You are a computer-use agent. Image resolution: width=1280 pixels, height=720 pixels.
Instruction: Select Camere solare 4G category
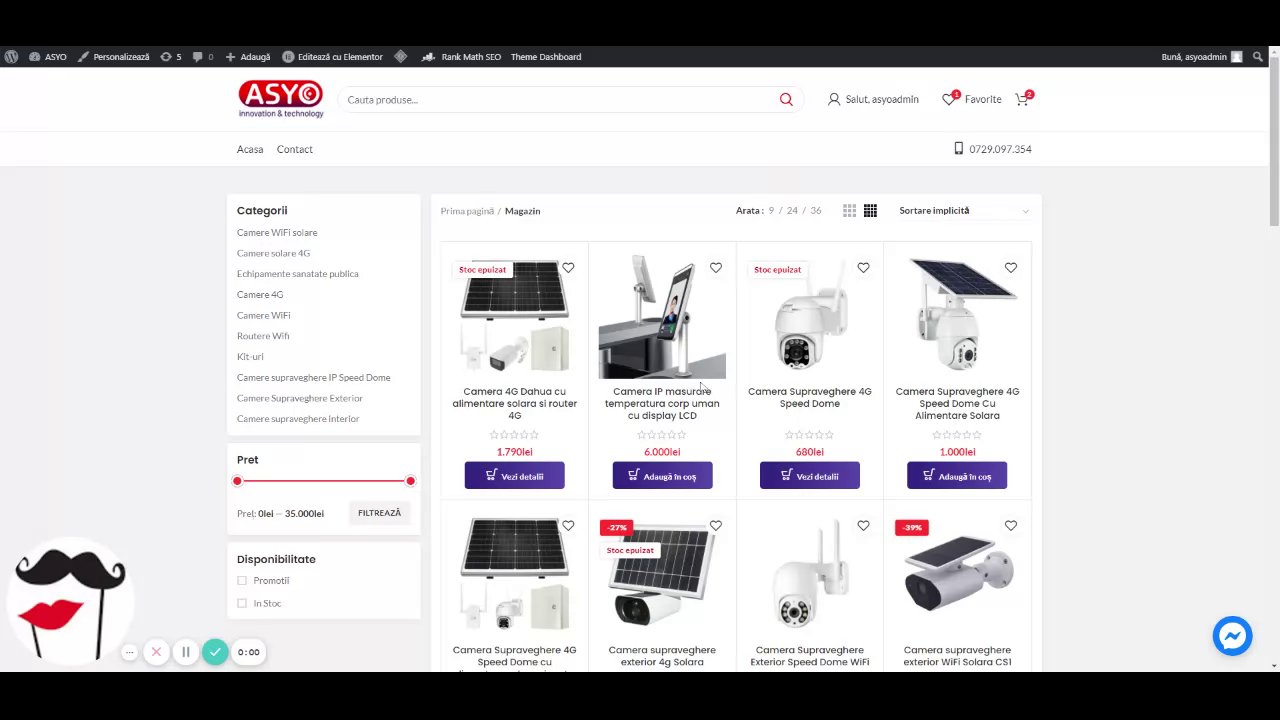273,253
